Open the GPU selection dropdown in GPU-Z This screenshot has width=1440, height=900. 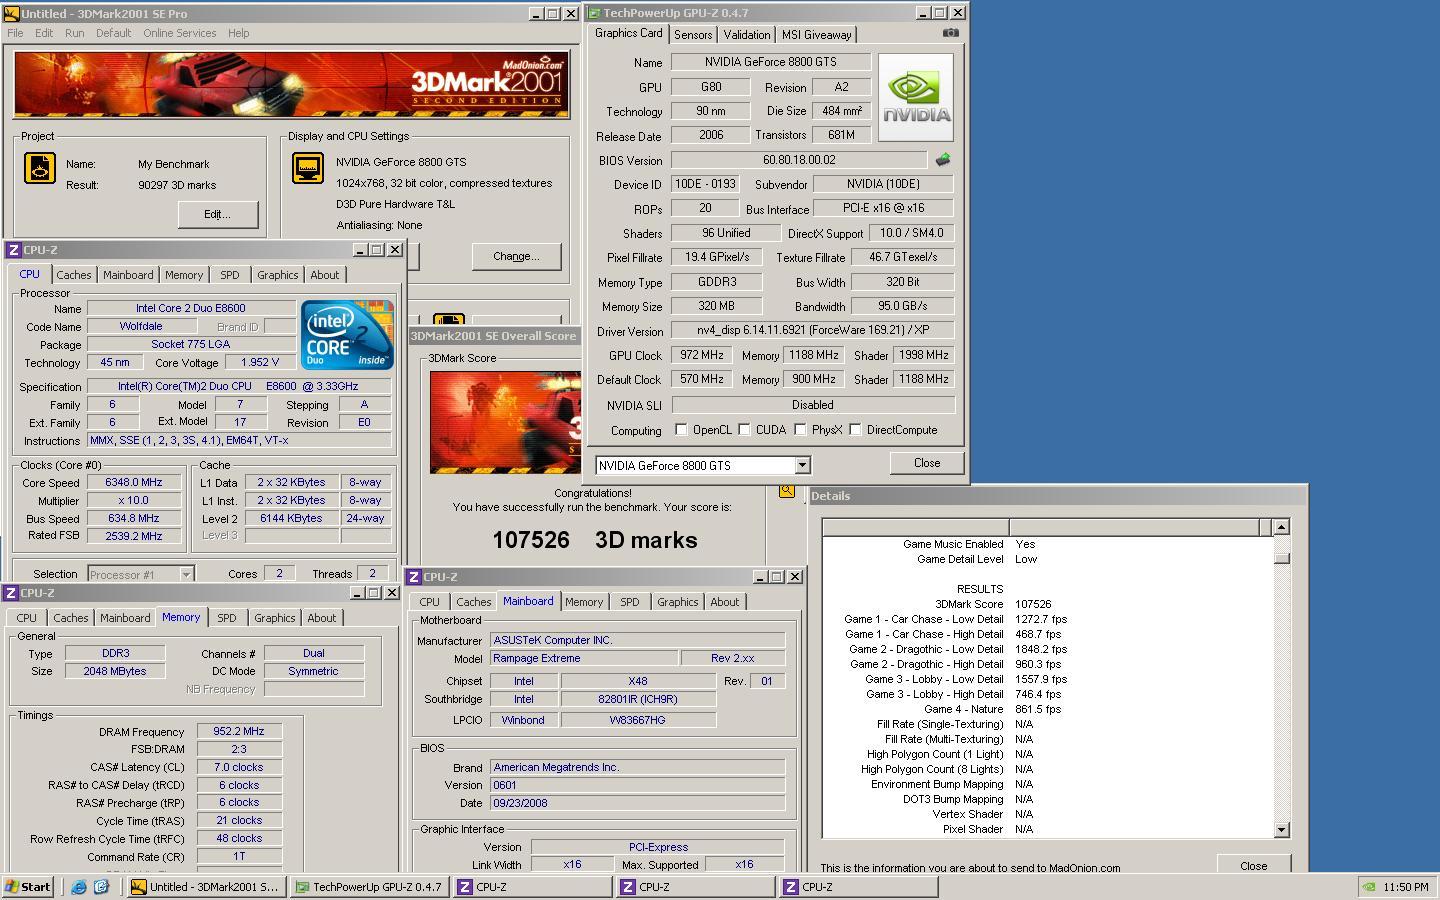tap(801, 466)
